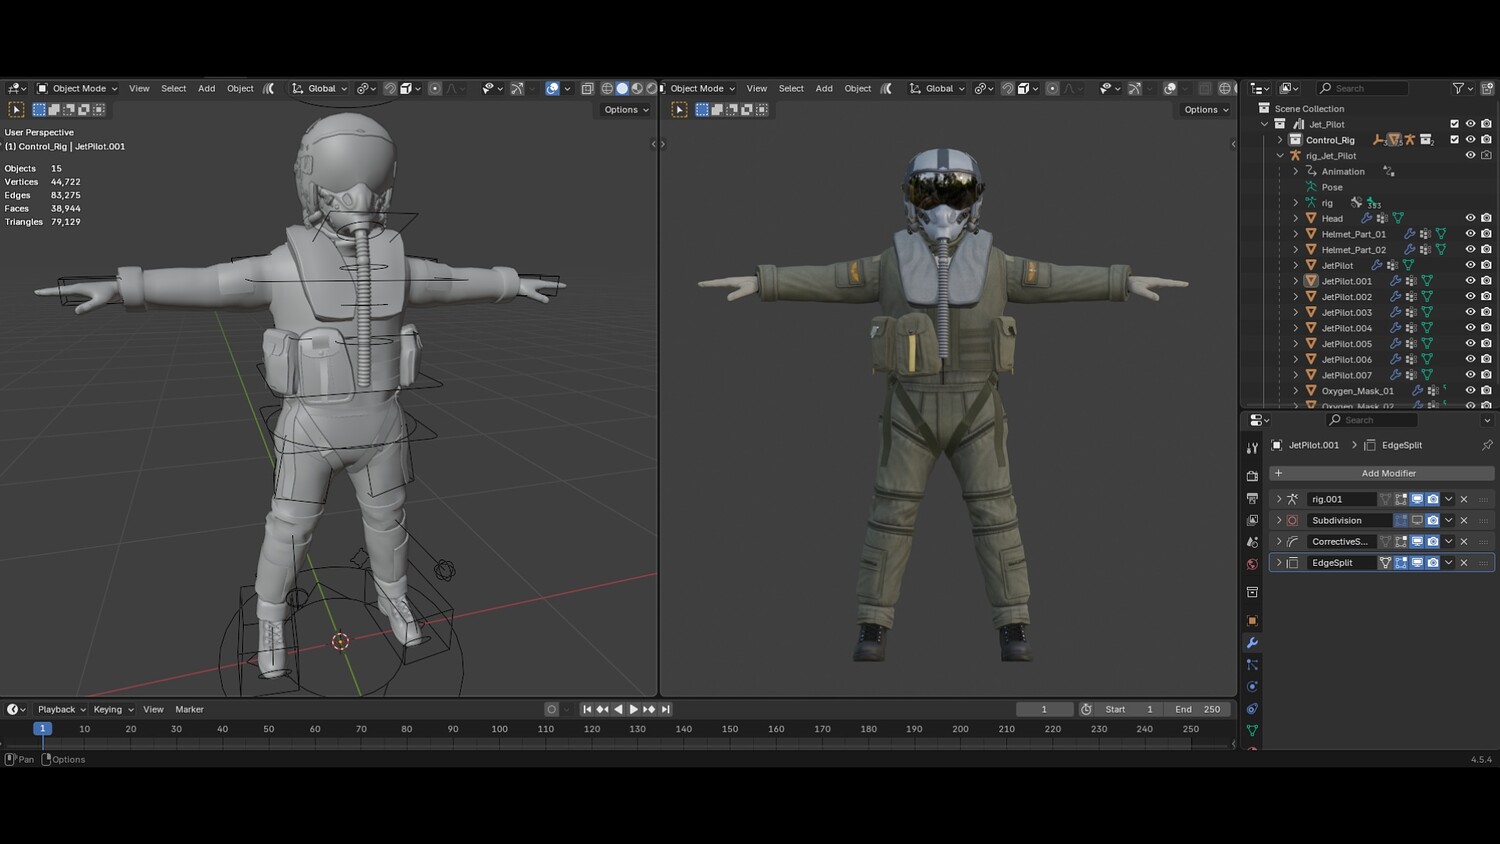Image resolution: width=1500 pixels, height=844 pixels.
Task: Toggle X-ray in the left viewport
Action: point(587,88)
